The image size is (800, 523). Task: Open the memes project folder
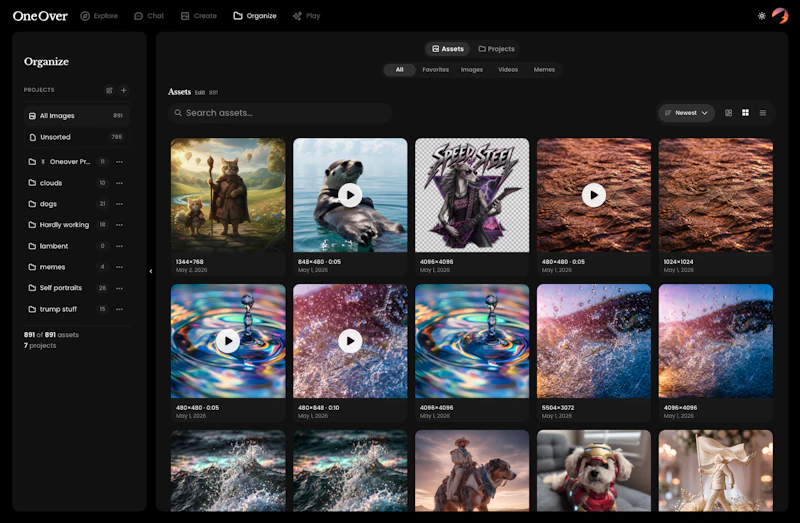tap(52, 267)
